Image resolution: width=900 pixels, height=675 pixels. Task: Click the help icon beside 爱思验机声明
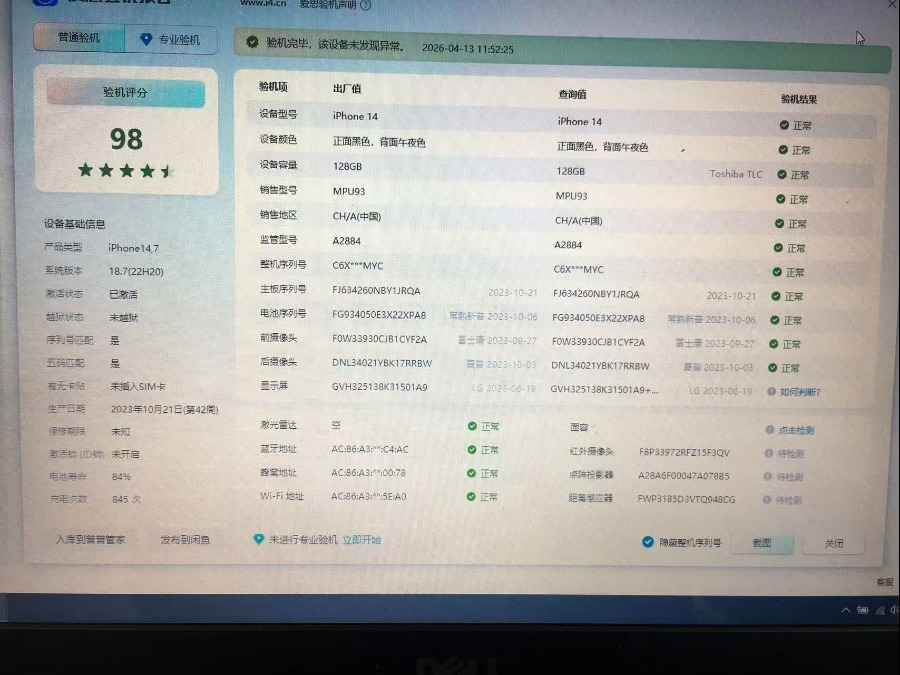(x=366, y=5)
